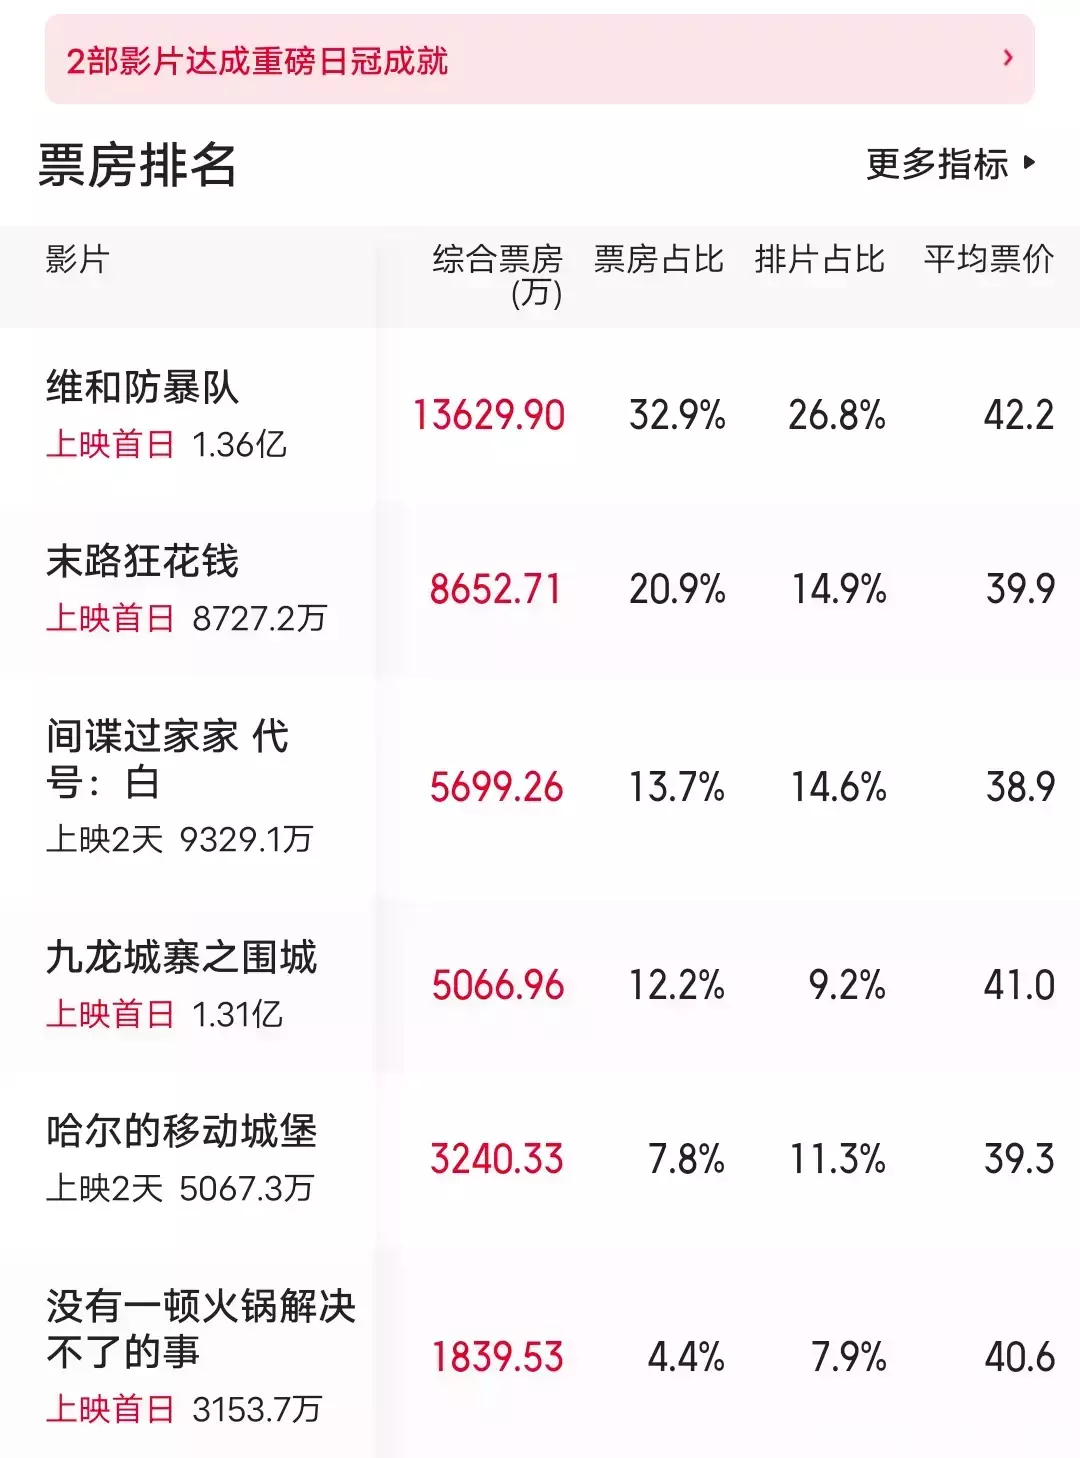
Task: Click the 8652.71 box office value
Action: click(x=495, y=589)
